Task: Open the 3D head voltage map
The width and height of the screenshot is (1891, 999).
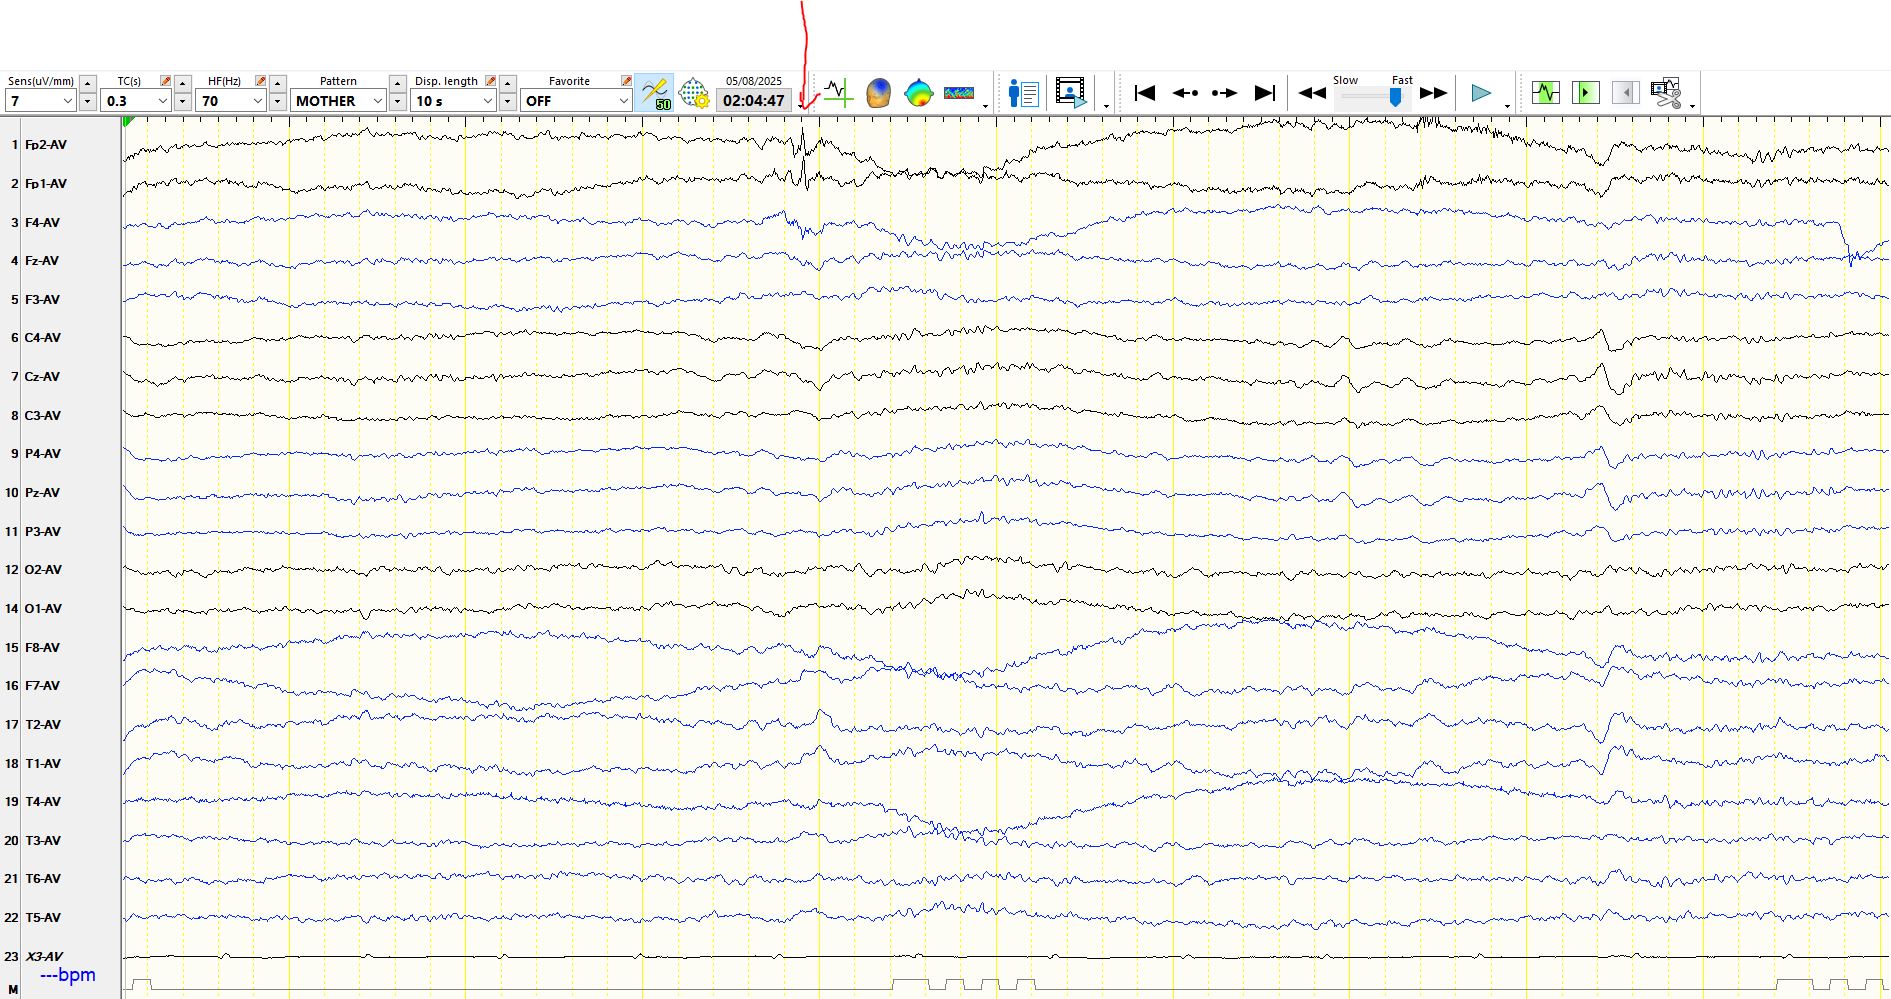Action: pos(878,93)
